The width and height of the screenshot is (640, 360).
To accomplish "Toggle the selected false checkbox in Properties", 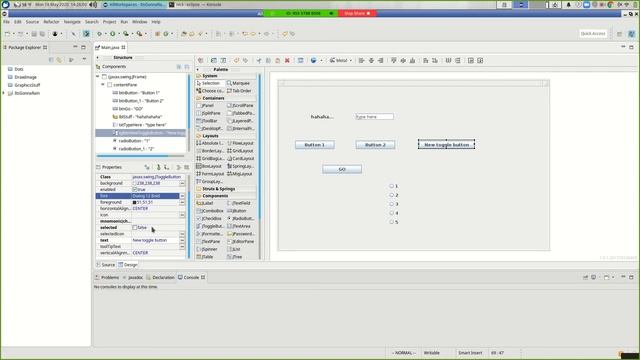I will 135,228.
